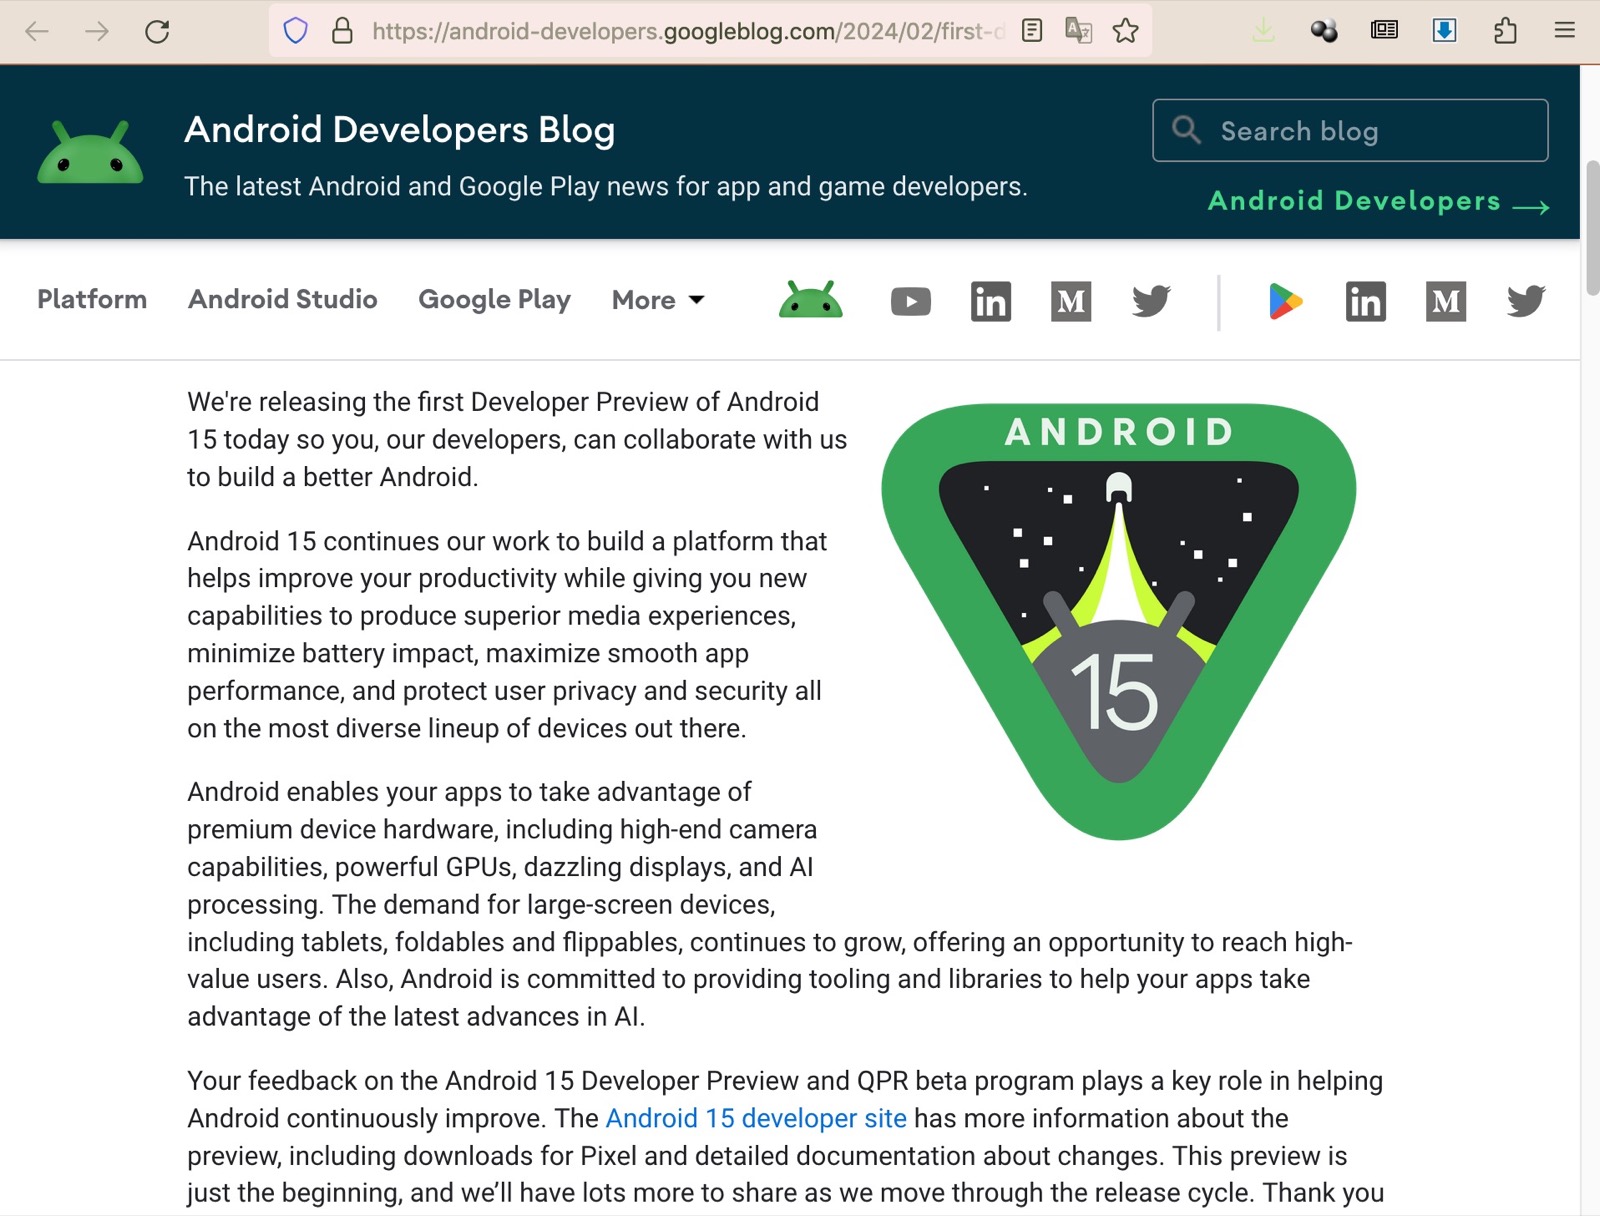The height and width of the screenshot is (1216, 1600).
Task: Open the rightmost Medium icon for Google Play
Action: pyautogui.click(x=1446, y=301)
